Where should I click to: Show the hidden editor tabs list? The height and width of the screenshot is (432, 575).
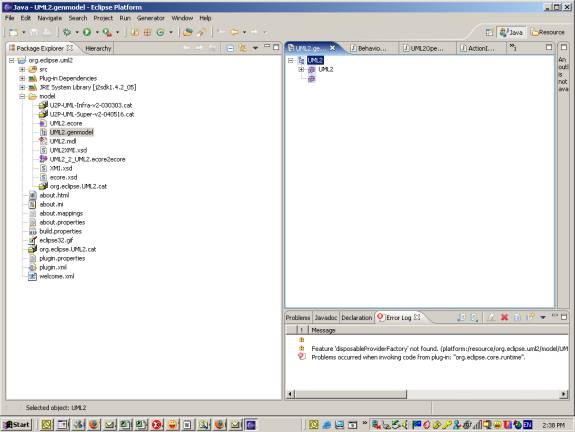coord(513,47)
